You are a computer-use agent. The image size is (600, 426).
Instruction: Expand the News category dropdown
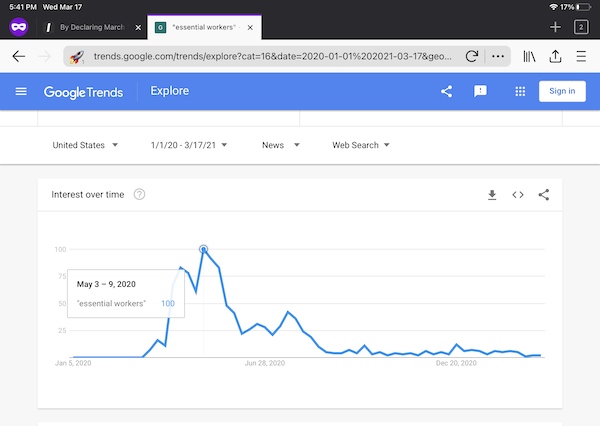[x=280, y=145]
